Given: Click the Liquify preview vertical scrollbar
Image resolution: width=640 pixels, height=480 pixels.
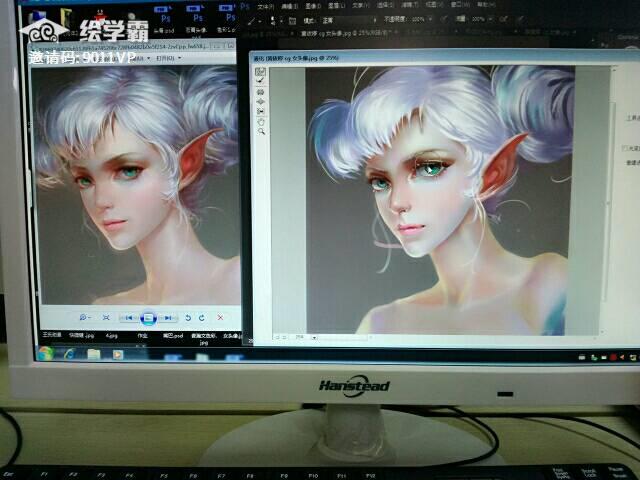Looking at the screenshot, I should coord(608,202).
